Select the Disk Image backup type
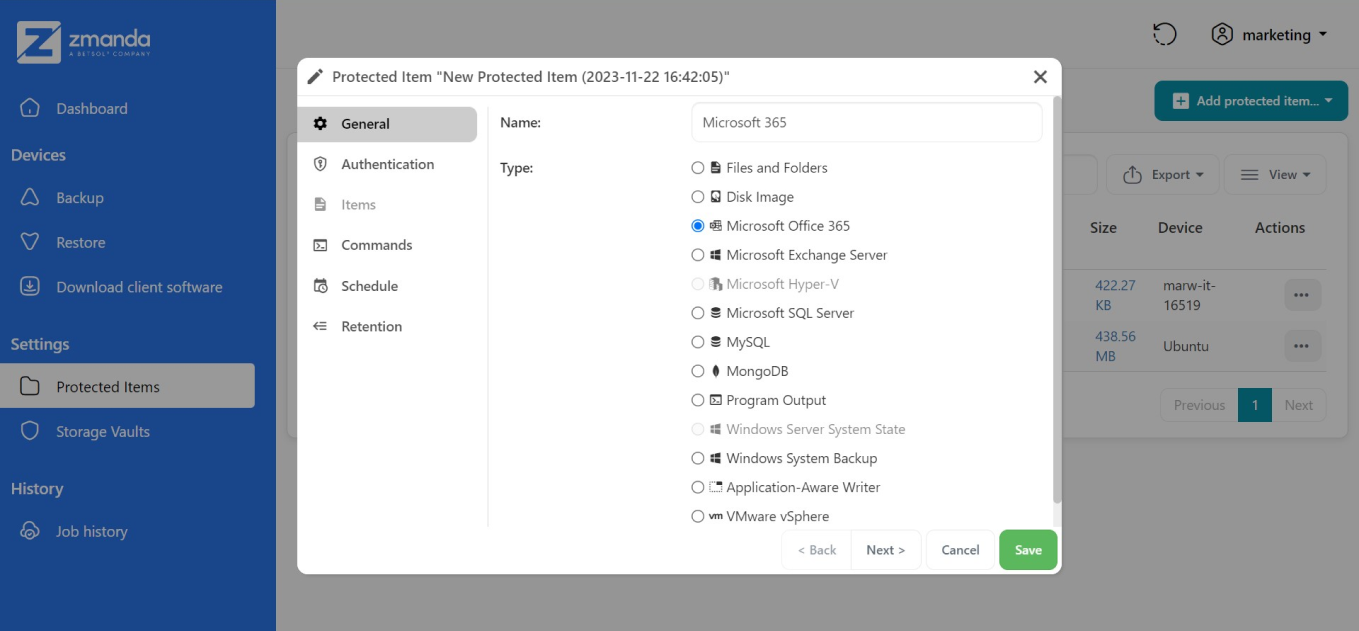This screenshot has height=631, width=1359. pyautogui.click(x=697, y=197)
